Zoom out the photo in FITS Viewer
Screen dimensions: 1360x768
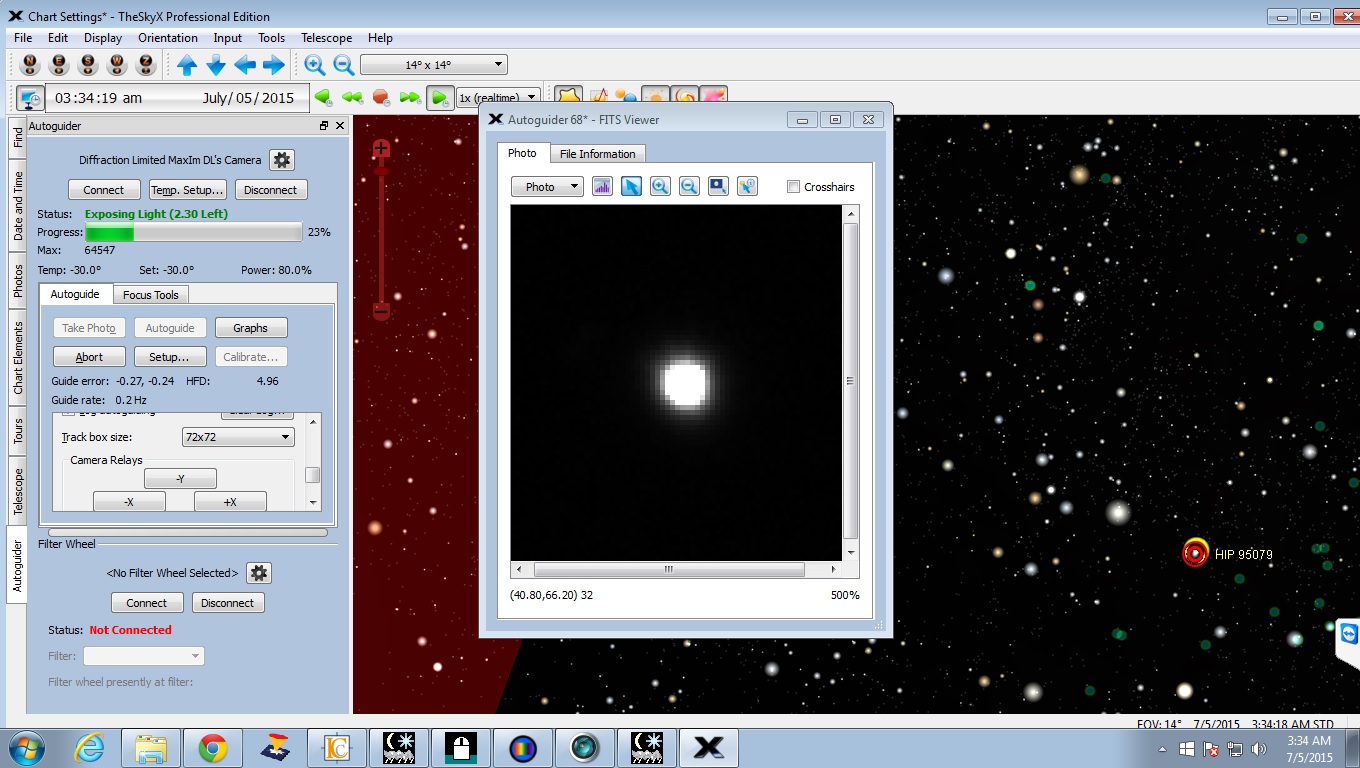click(689, 187)
